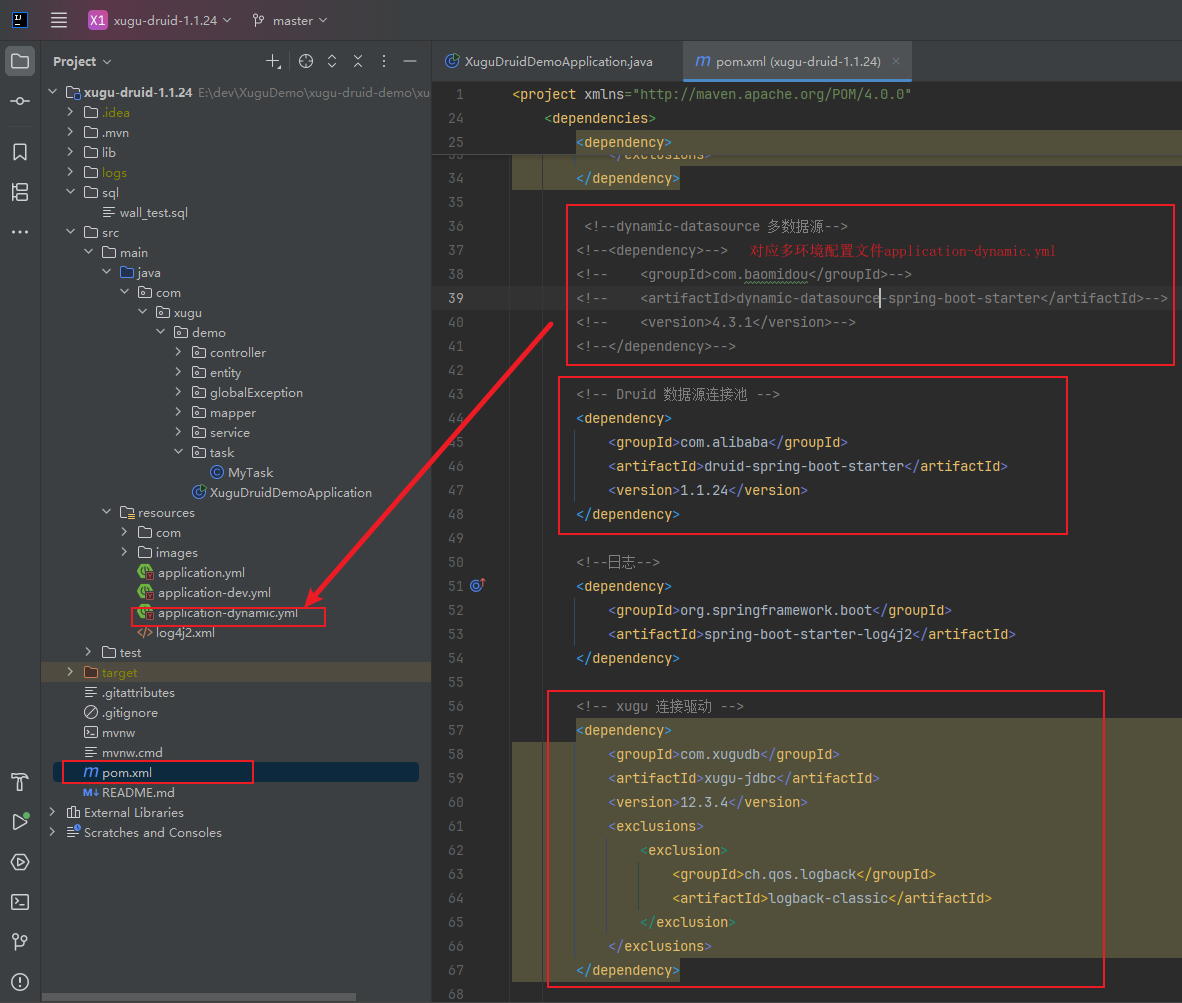Open the Bookmarks tool window icon
The width and height of the screenshot is (1182, 1003).
coord(20,152)
